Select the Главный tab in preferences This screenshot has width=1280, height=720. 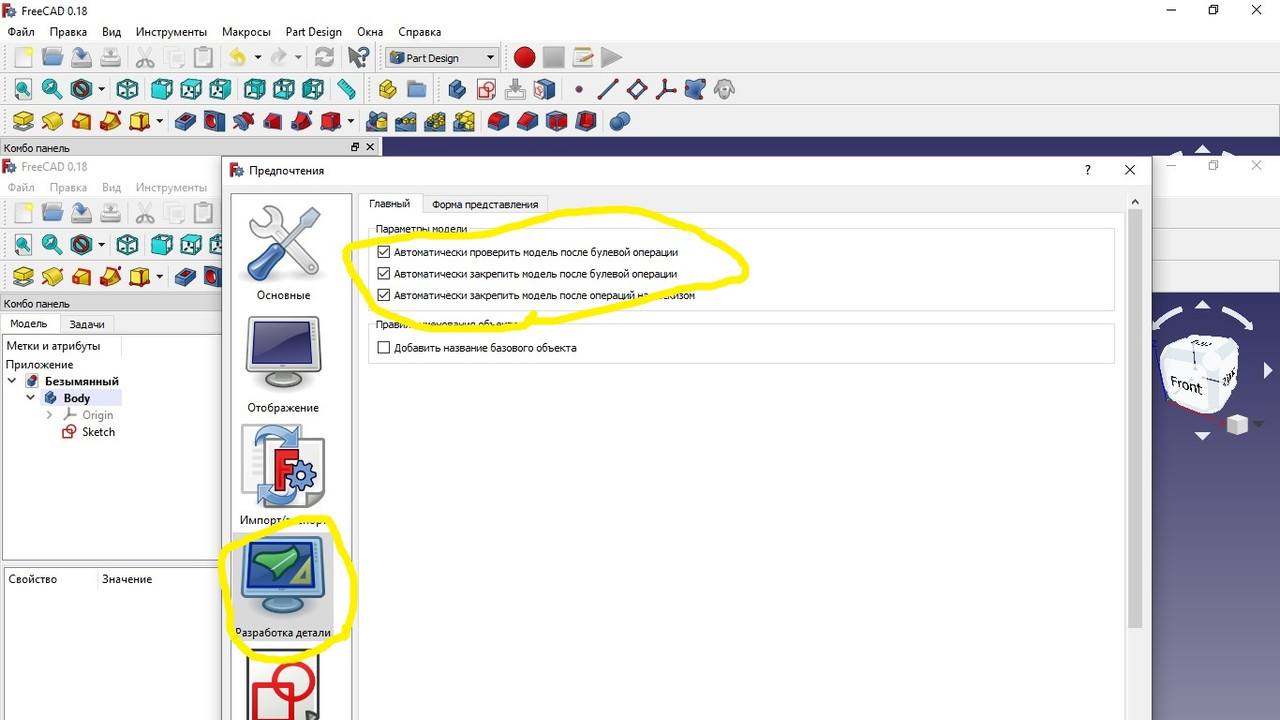click(390, 204)
